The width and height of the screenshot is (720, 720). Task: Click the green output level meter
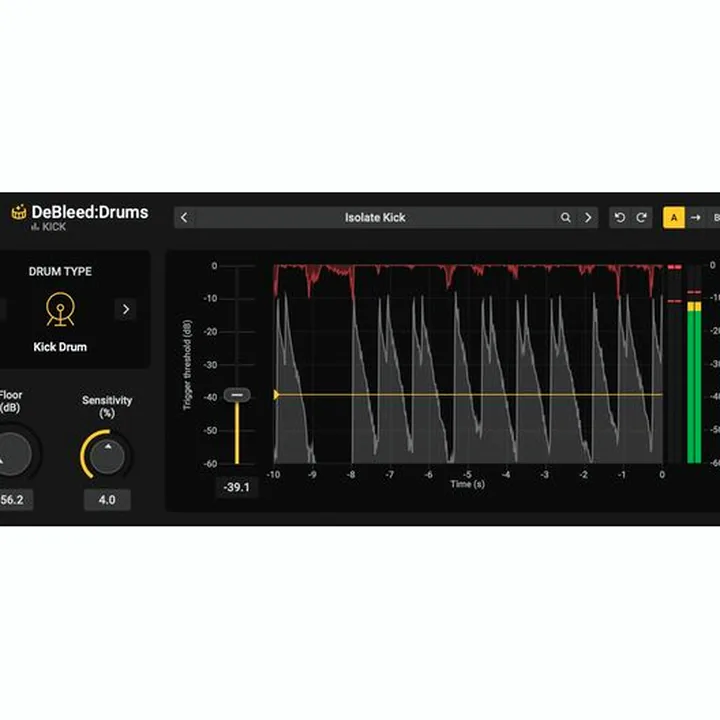tap(694, 381)
